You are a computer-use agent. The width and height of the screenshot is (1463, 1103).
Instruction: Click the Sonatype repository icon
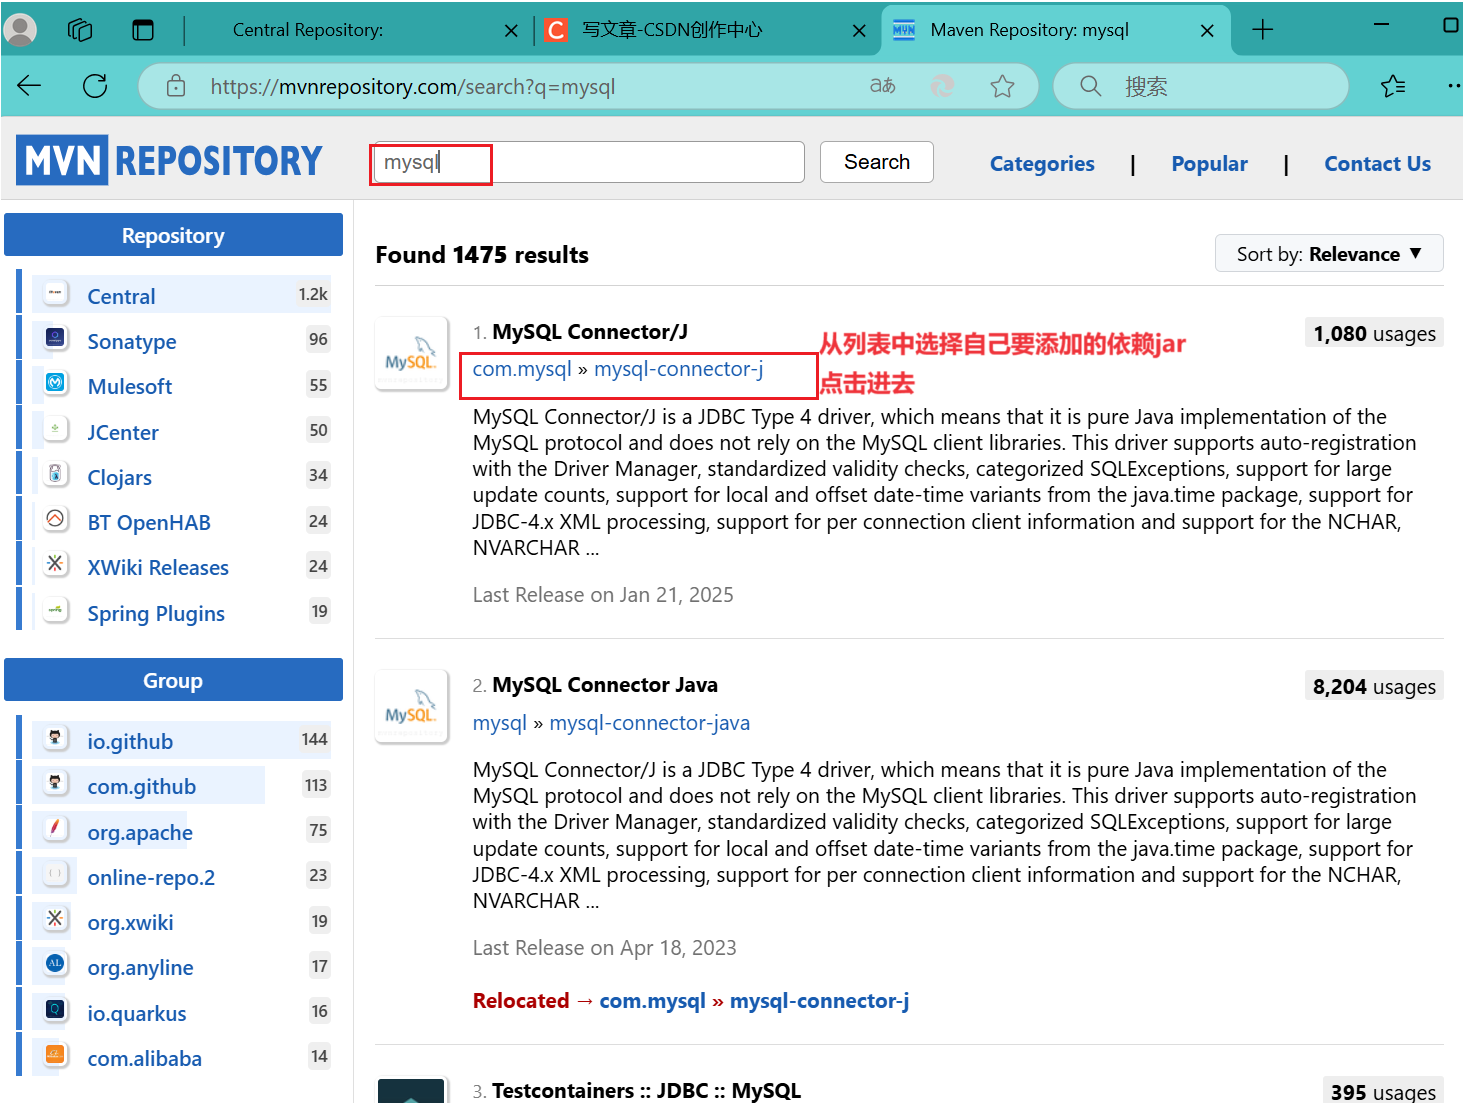pos(56,339)
